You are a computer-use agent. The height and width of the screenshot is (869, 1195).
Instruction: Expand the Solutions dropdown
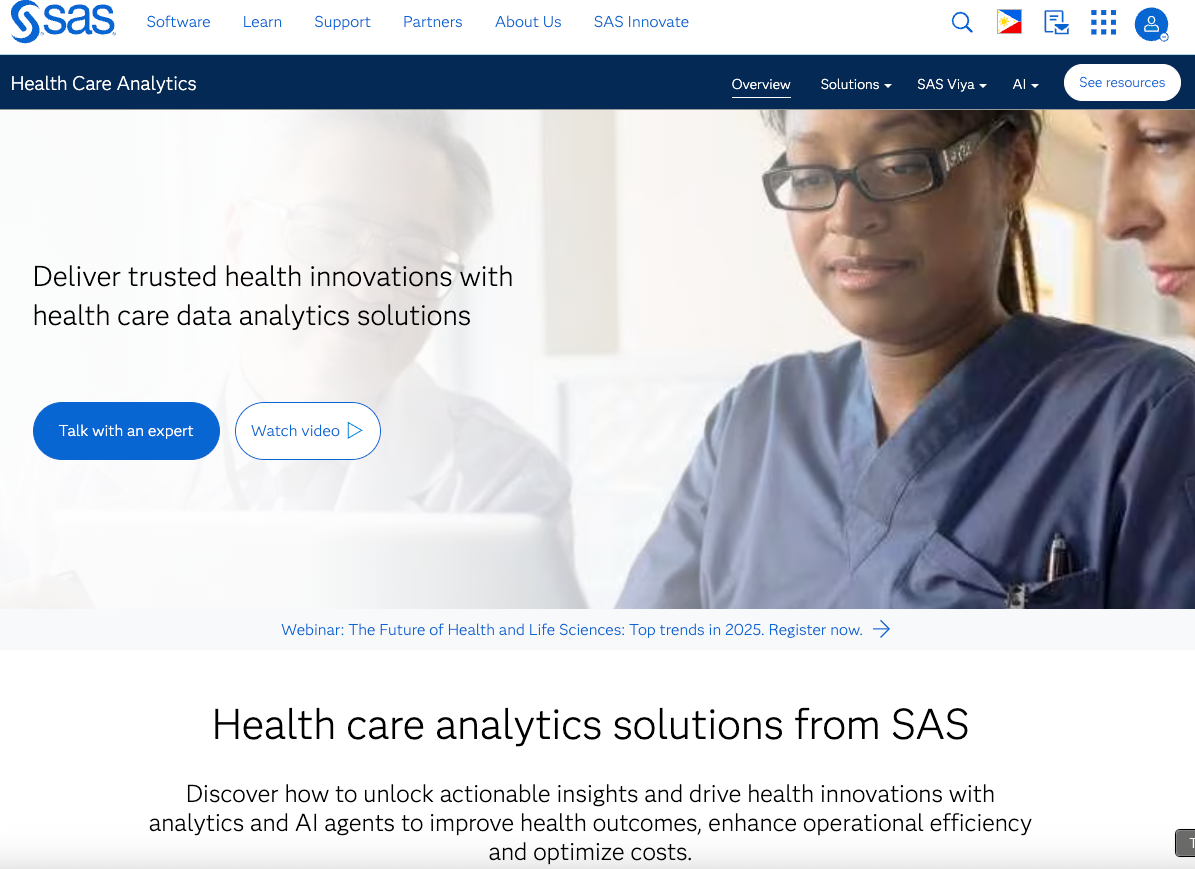(856, 84)
